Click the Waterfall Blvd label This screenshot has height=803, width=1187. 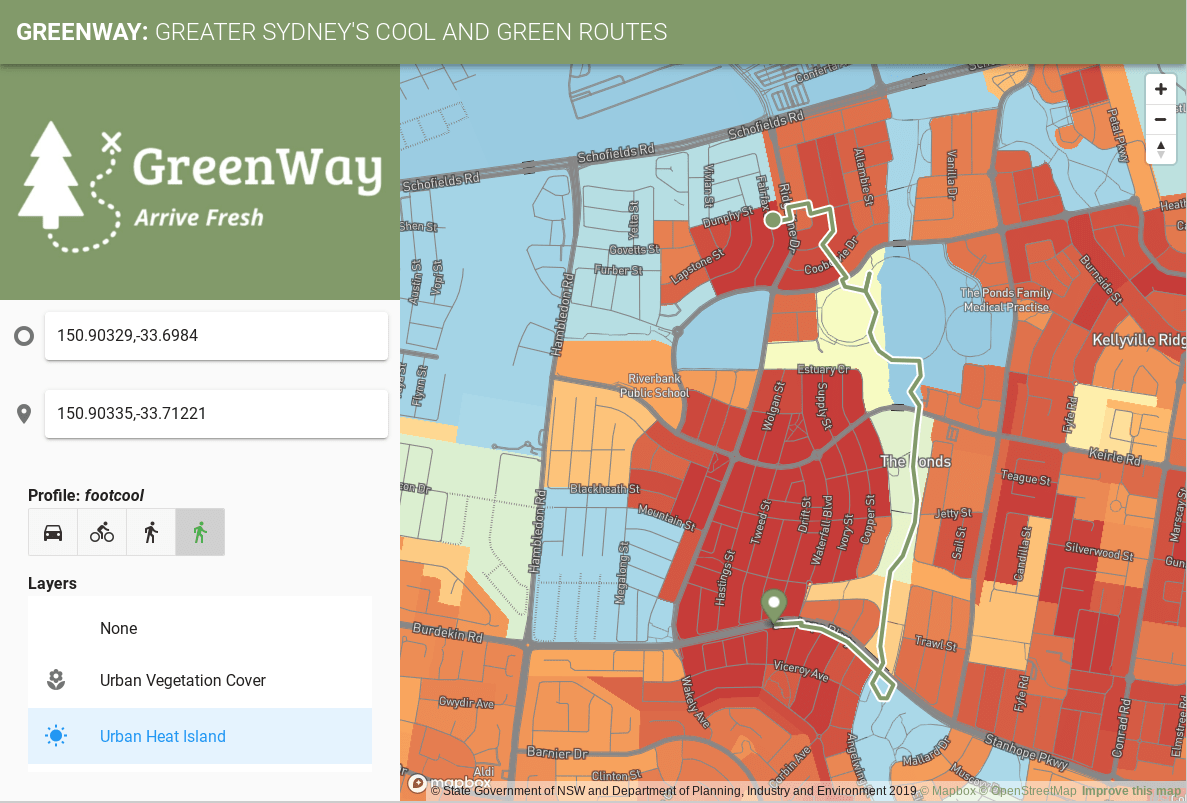pyautogui.click(x=822, y=531)
